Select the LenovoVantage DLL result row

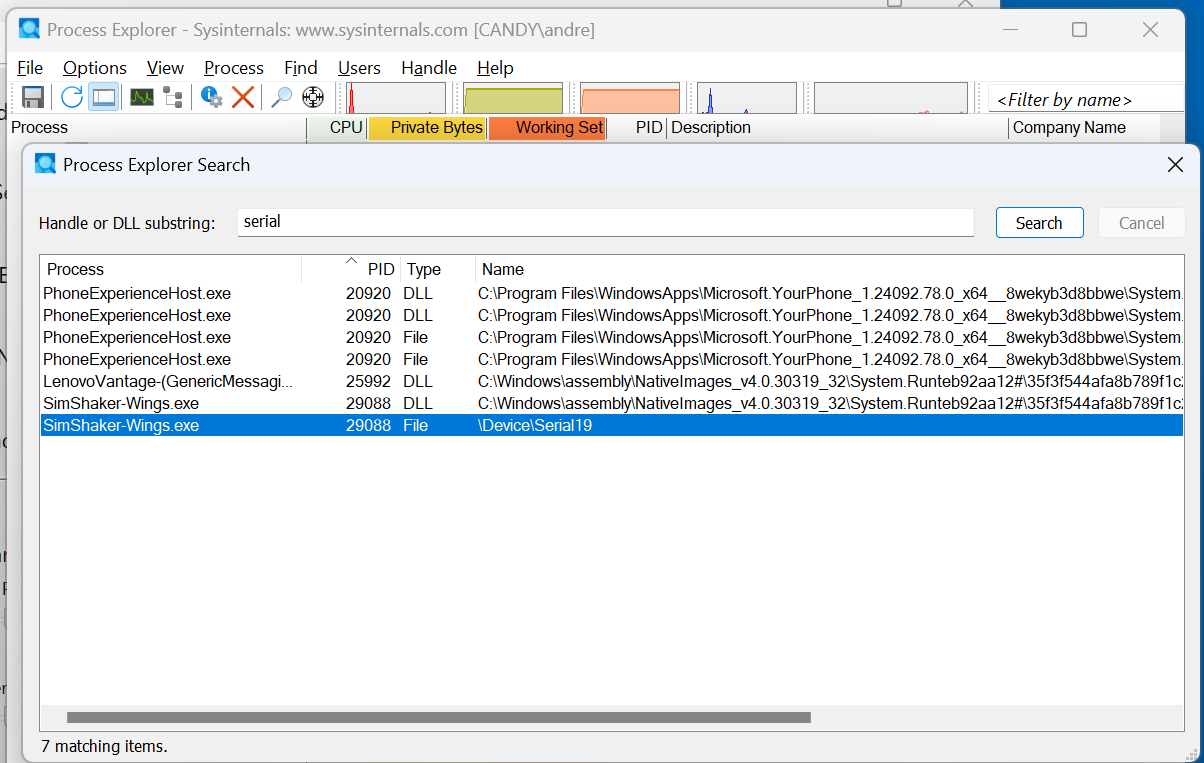612,381
